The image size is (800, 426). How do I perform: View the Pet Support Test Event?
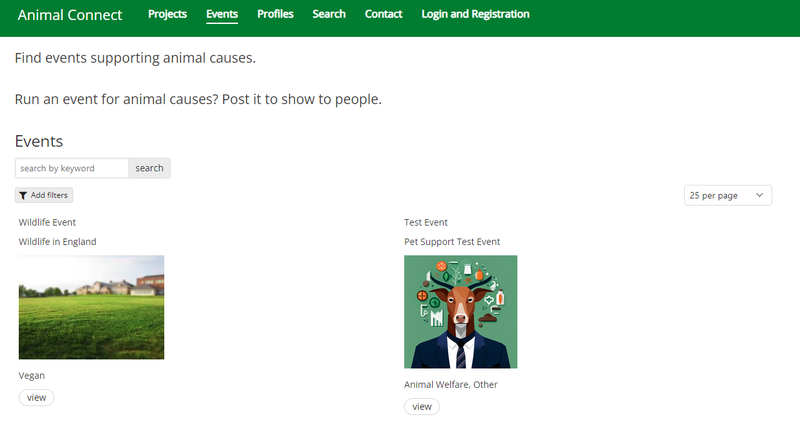[422, 406]
